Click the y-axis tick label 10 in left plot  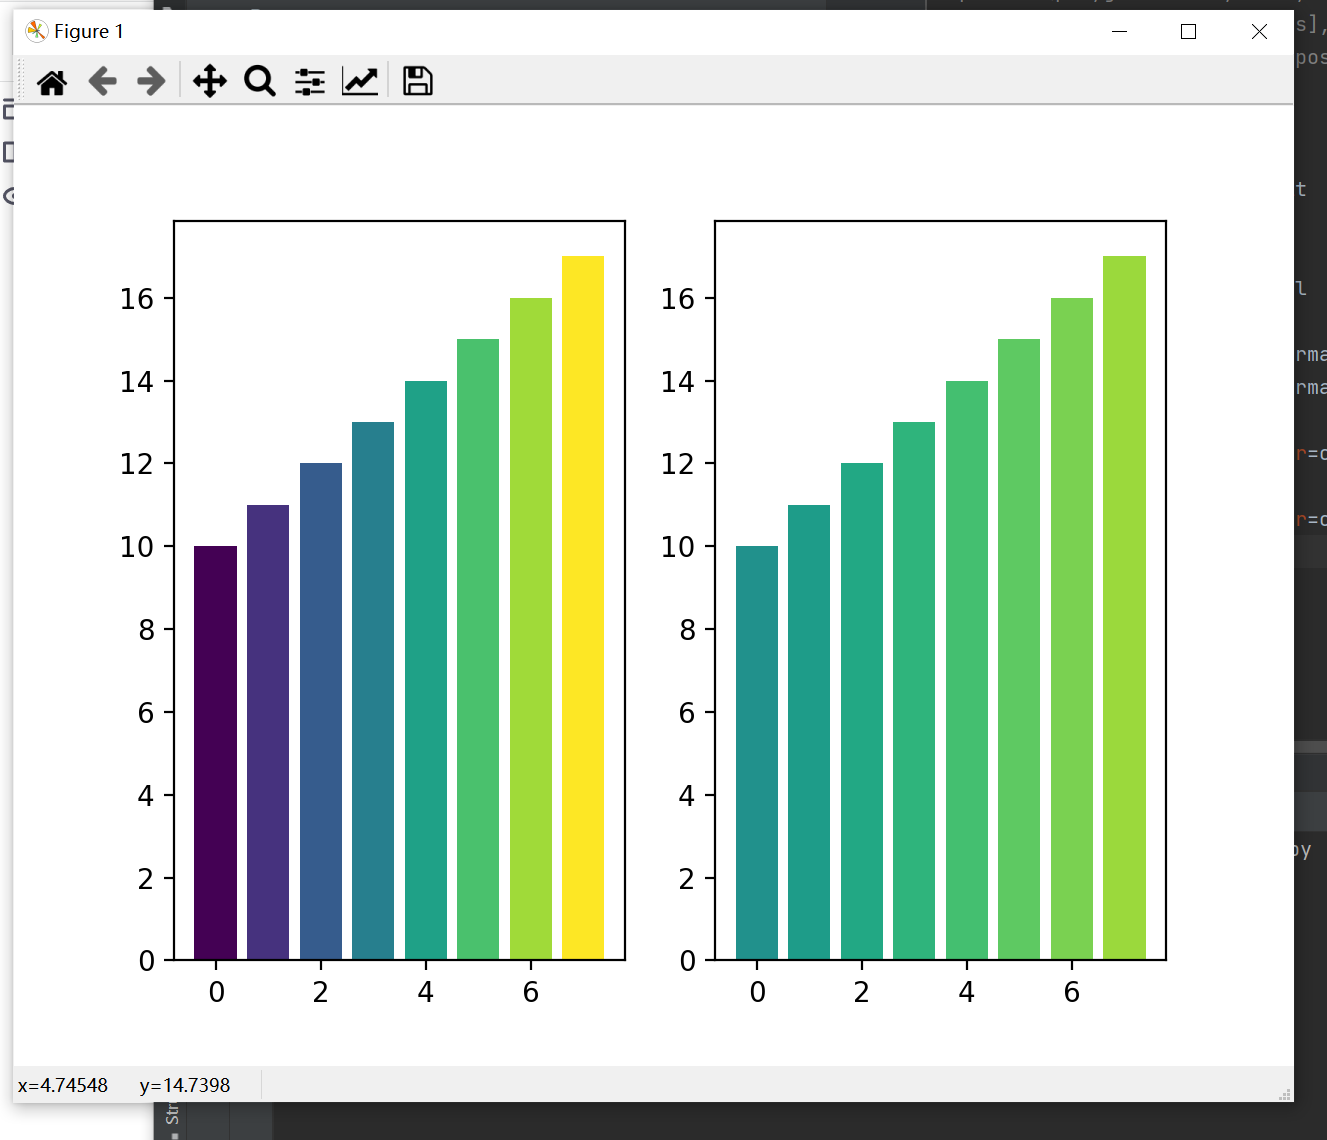tap(135, 547)
